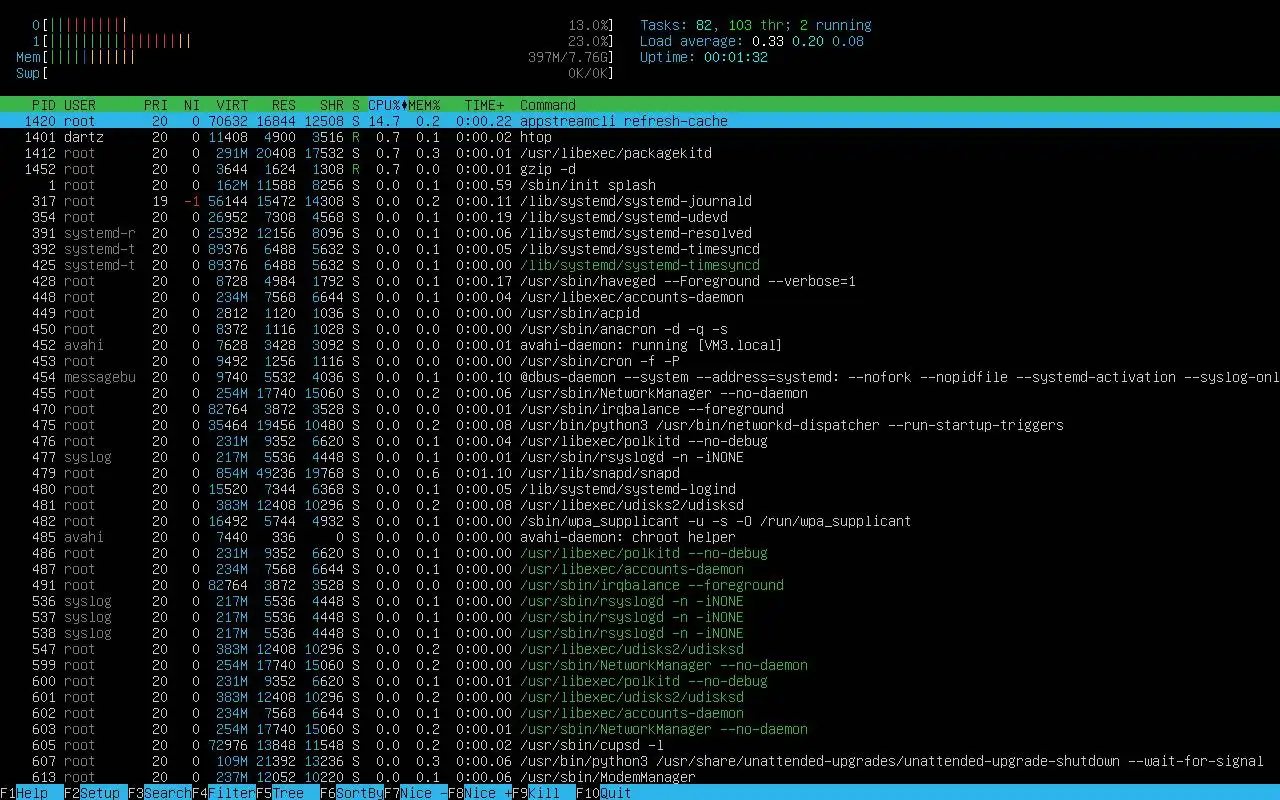Screen dimensions: 1280x800
Task: Switch to Tree view via F5
Action: [x=288, y=793]
